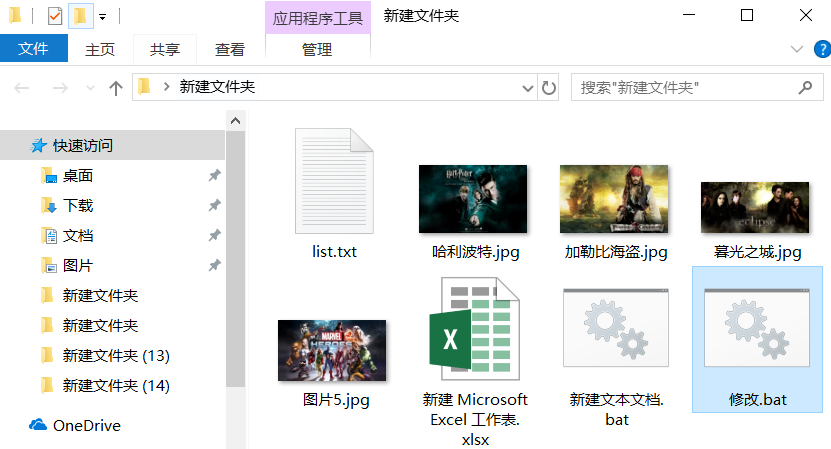The image size is (831, 449).
Task: Open the list.txt file icon
Action: pyautogui.click(x=334, y=181)
